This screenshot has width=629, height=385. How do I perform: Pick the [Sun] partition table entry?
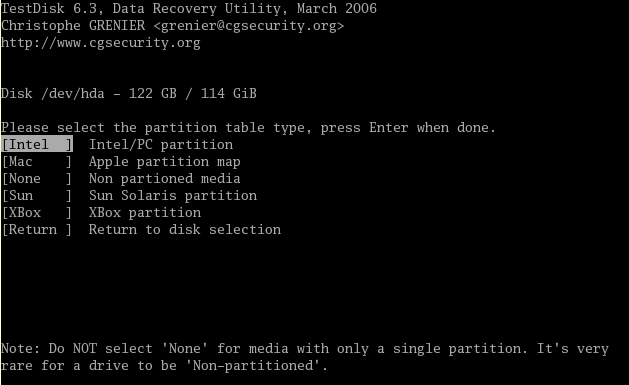(x=37, y=196)
